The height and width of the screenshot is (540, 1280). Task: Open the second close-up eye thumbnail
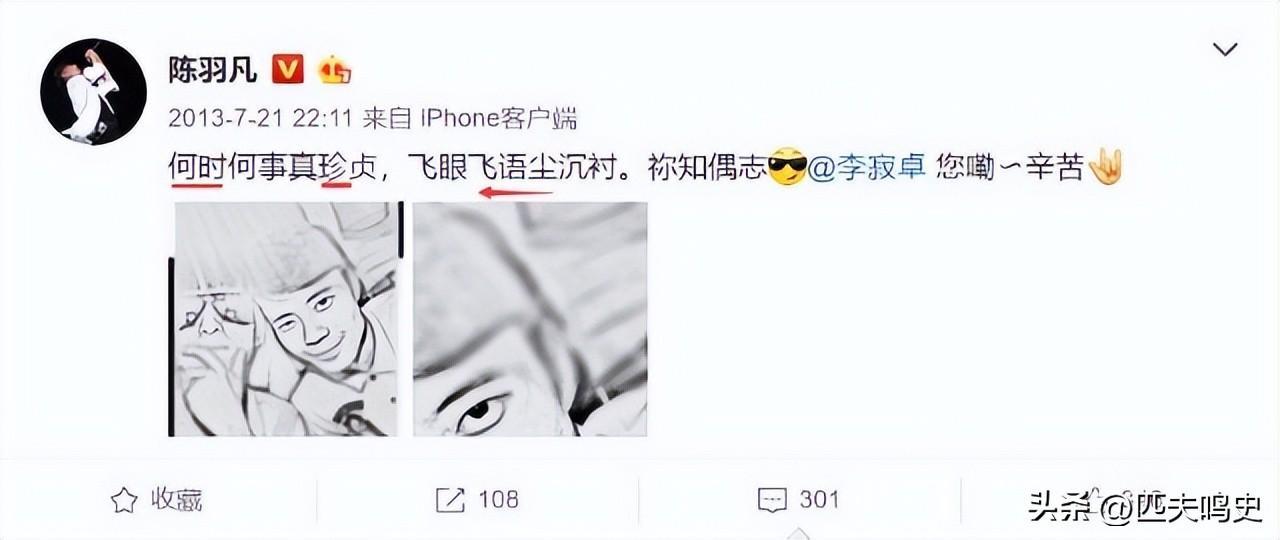click(x=530, y=319)
